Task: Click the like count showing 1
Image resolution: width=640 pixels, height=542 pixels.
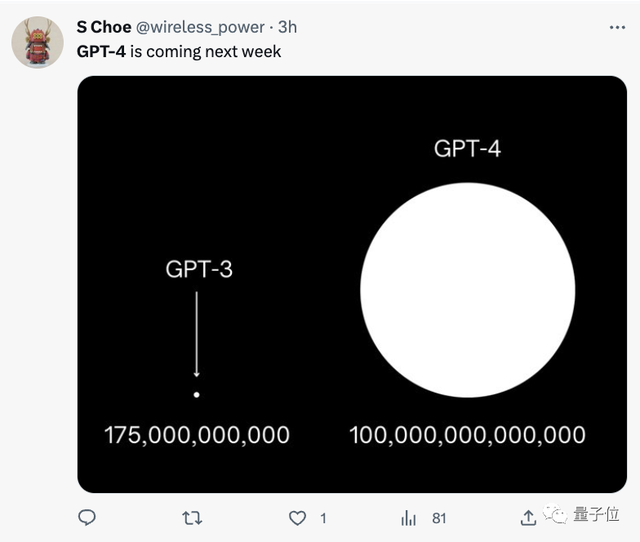Action: pyautogui.click(x=323, y=518)
